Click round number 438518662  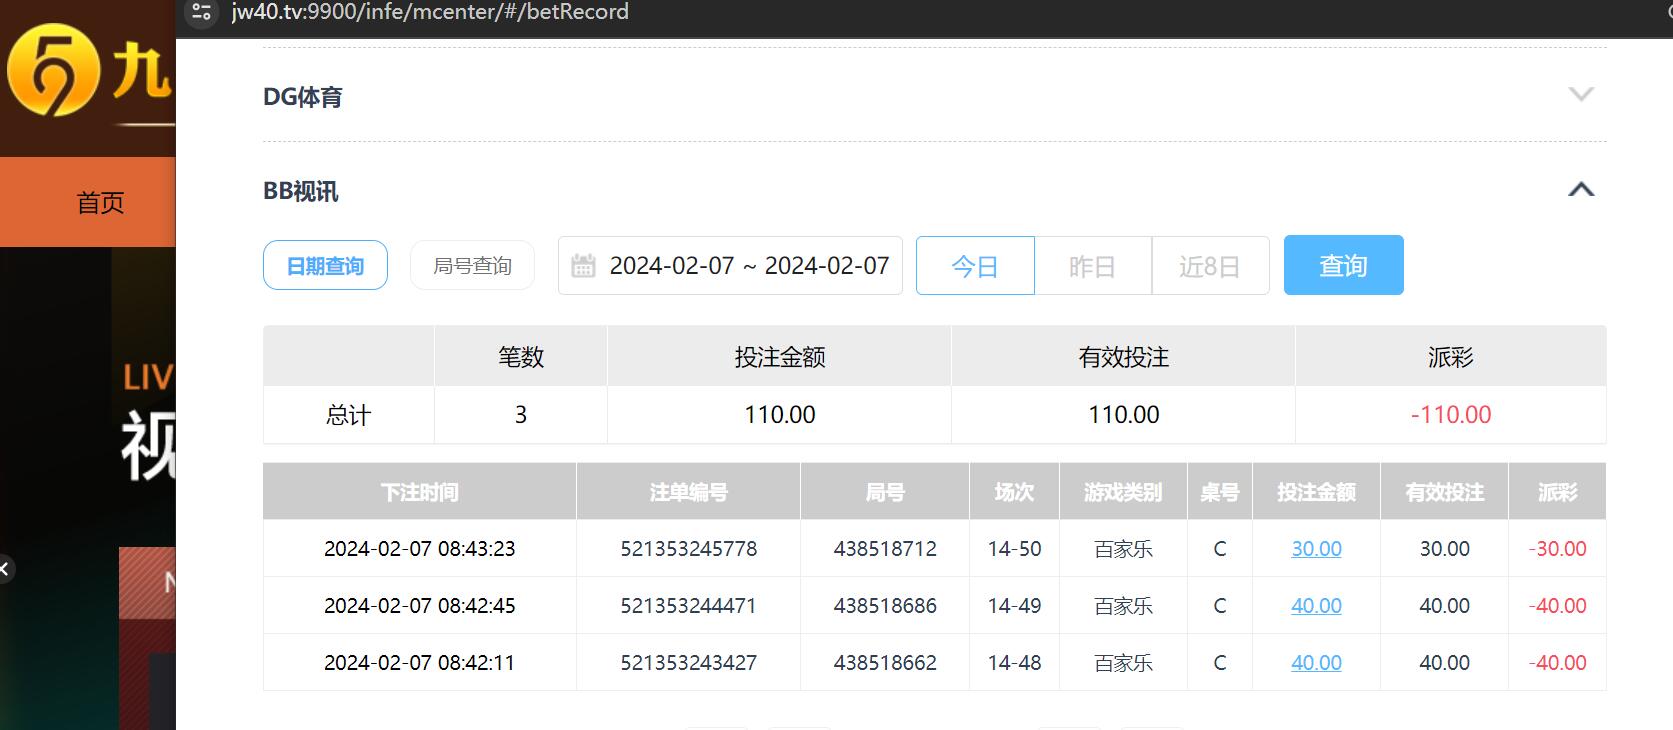click(885, 663)
